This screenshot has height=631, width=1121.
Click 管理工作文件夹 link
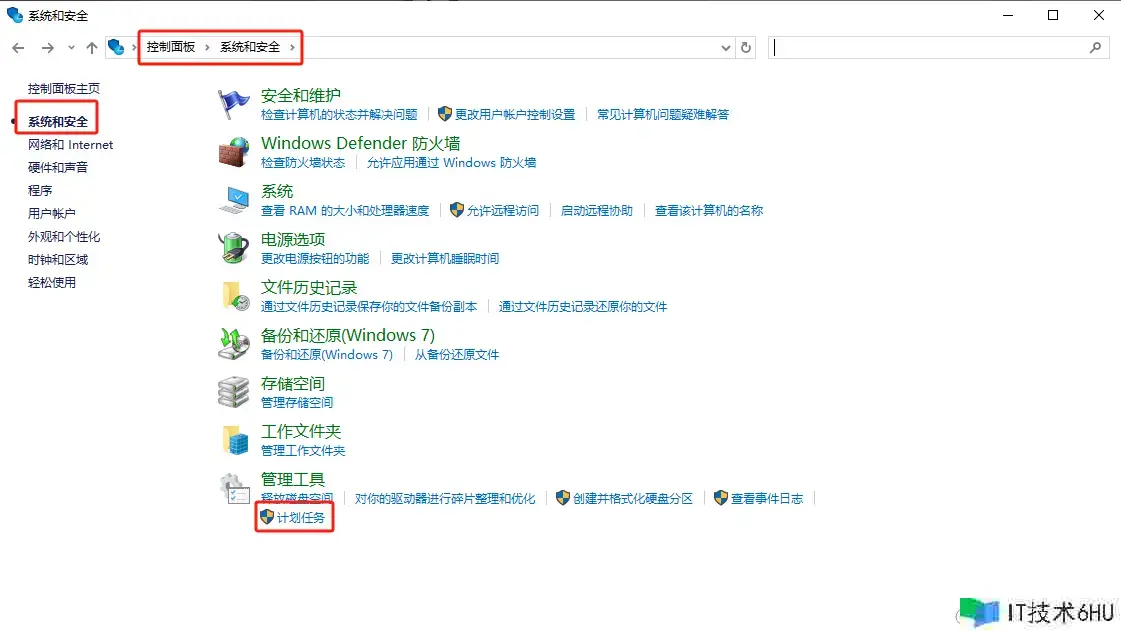pyautogui.click(x=302, y=450)
